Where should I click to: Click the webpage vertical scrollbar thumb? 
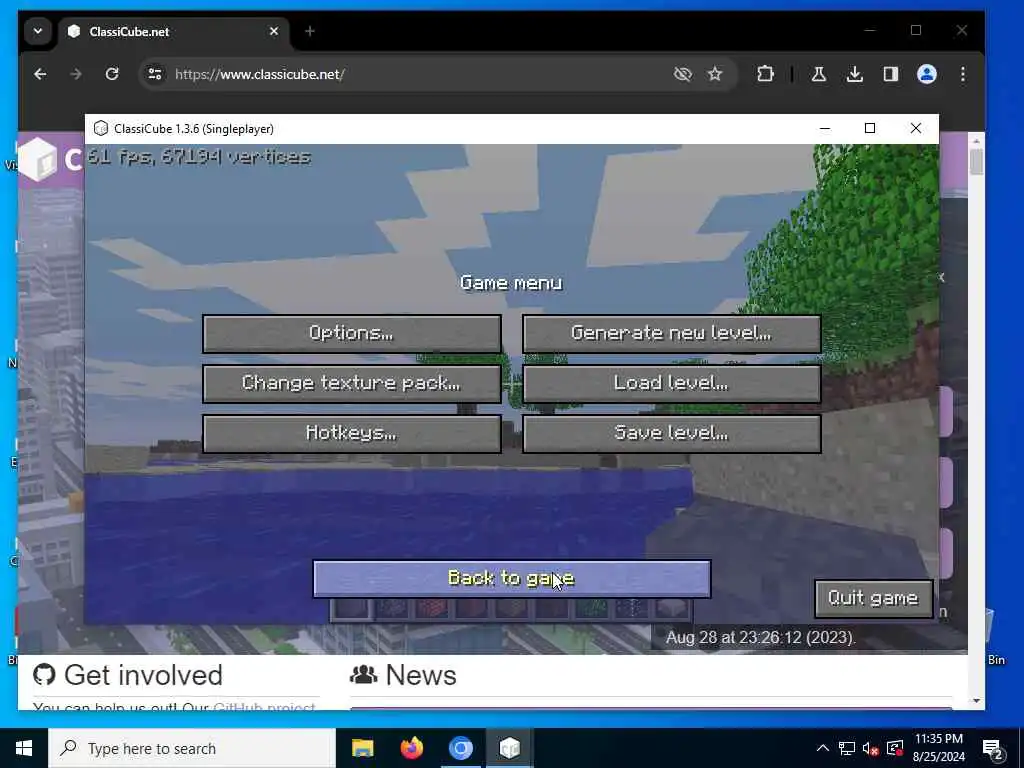pyautogui.click(x=976, y=162)
